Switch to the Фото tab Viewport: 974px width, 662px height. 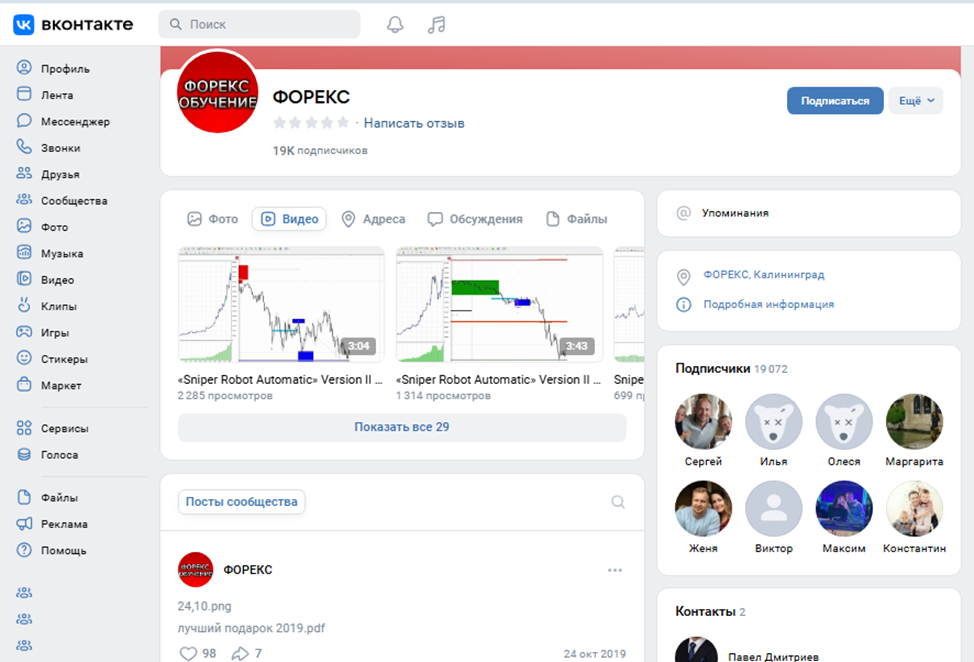point(212,219)
